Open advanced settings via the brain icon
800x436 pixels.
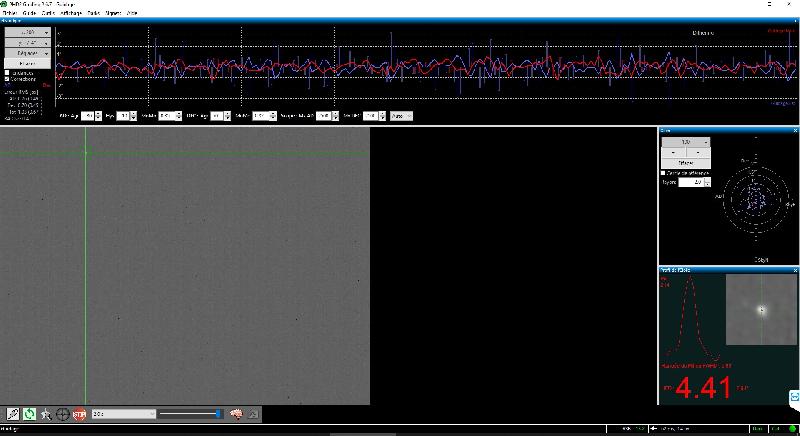click(x=236, y=414)
